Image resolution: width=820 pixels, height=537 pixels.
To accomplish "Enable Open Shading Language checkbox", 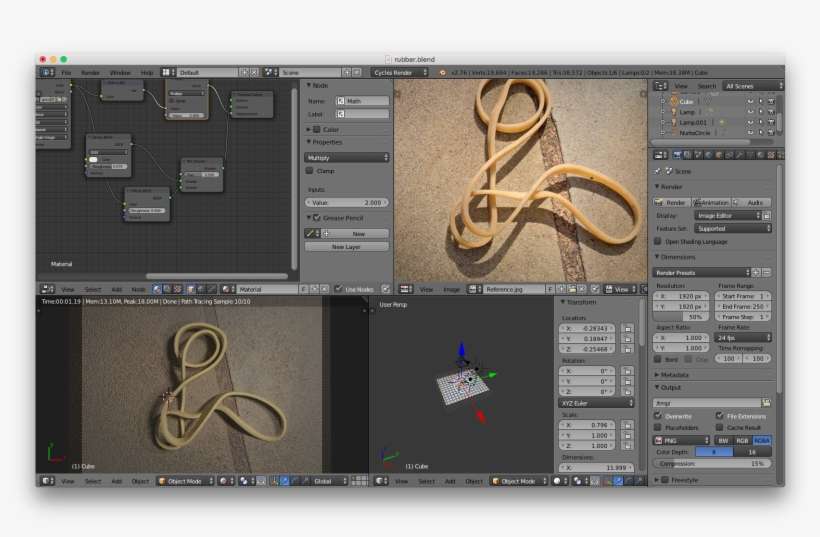I will point(658,241).
